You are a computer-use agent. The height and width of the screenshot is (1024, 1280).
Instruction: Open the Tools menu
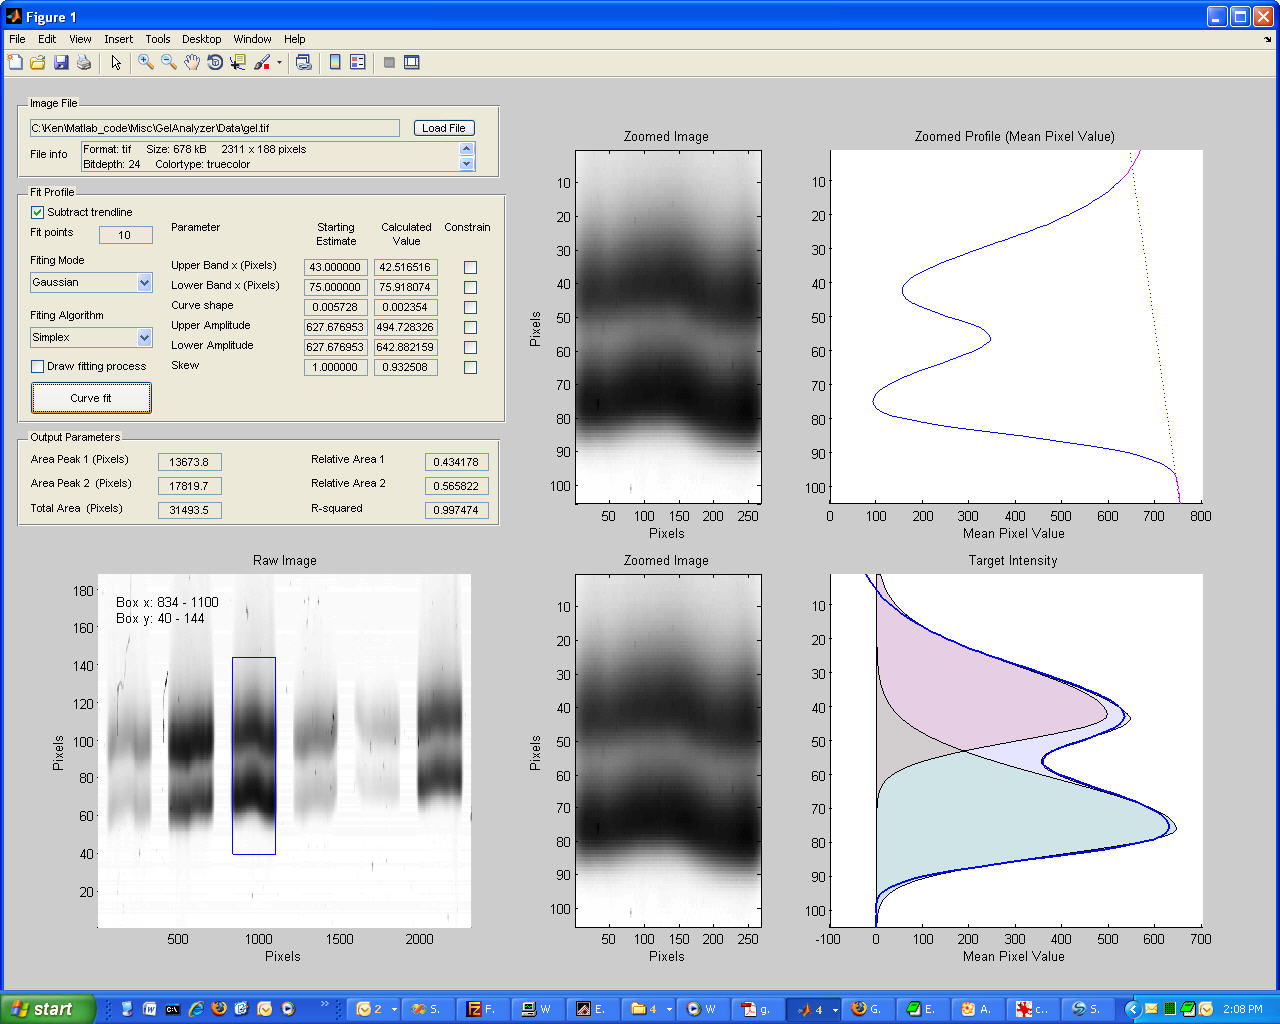coord(158,39)
